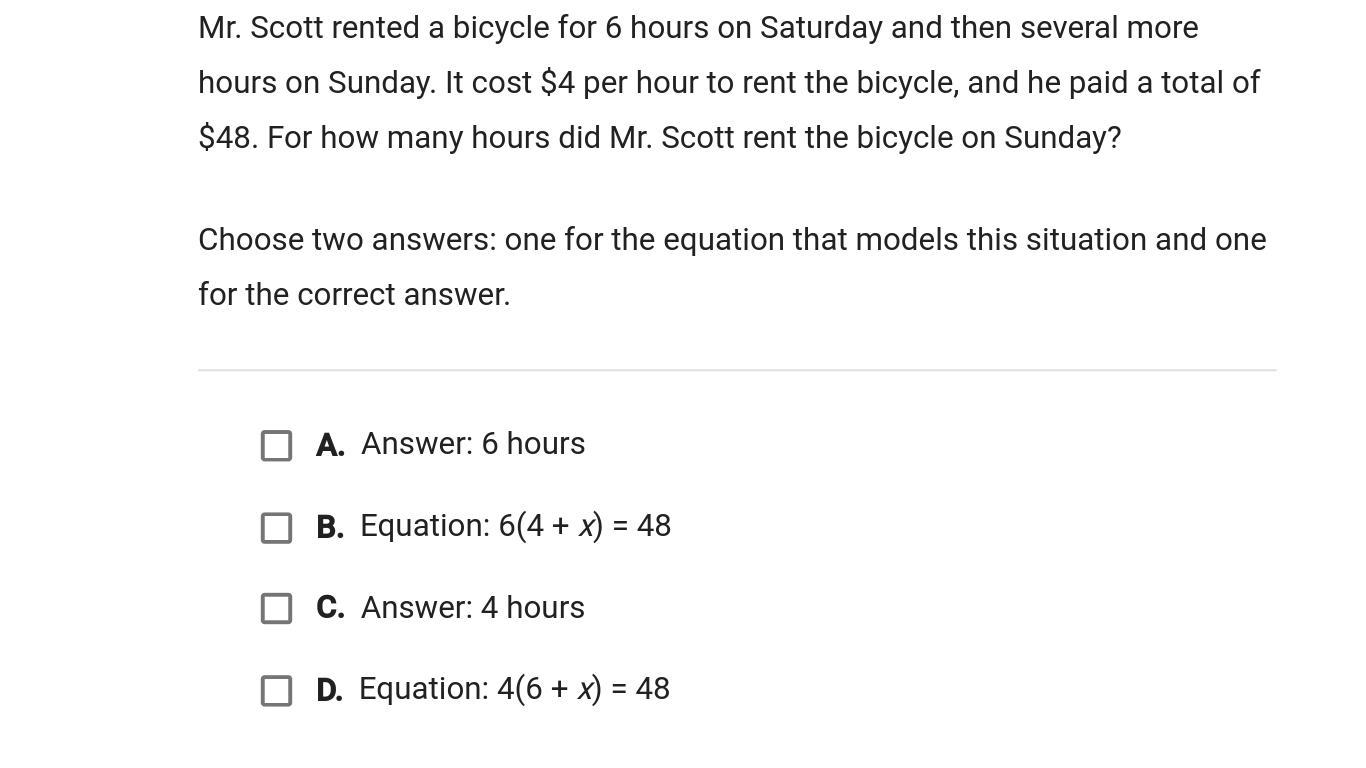Click the horizontal divider above the choices
The image size is (1366, 768).
[737, 370]
